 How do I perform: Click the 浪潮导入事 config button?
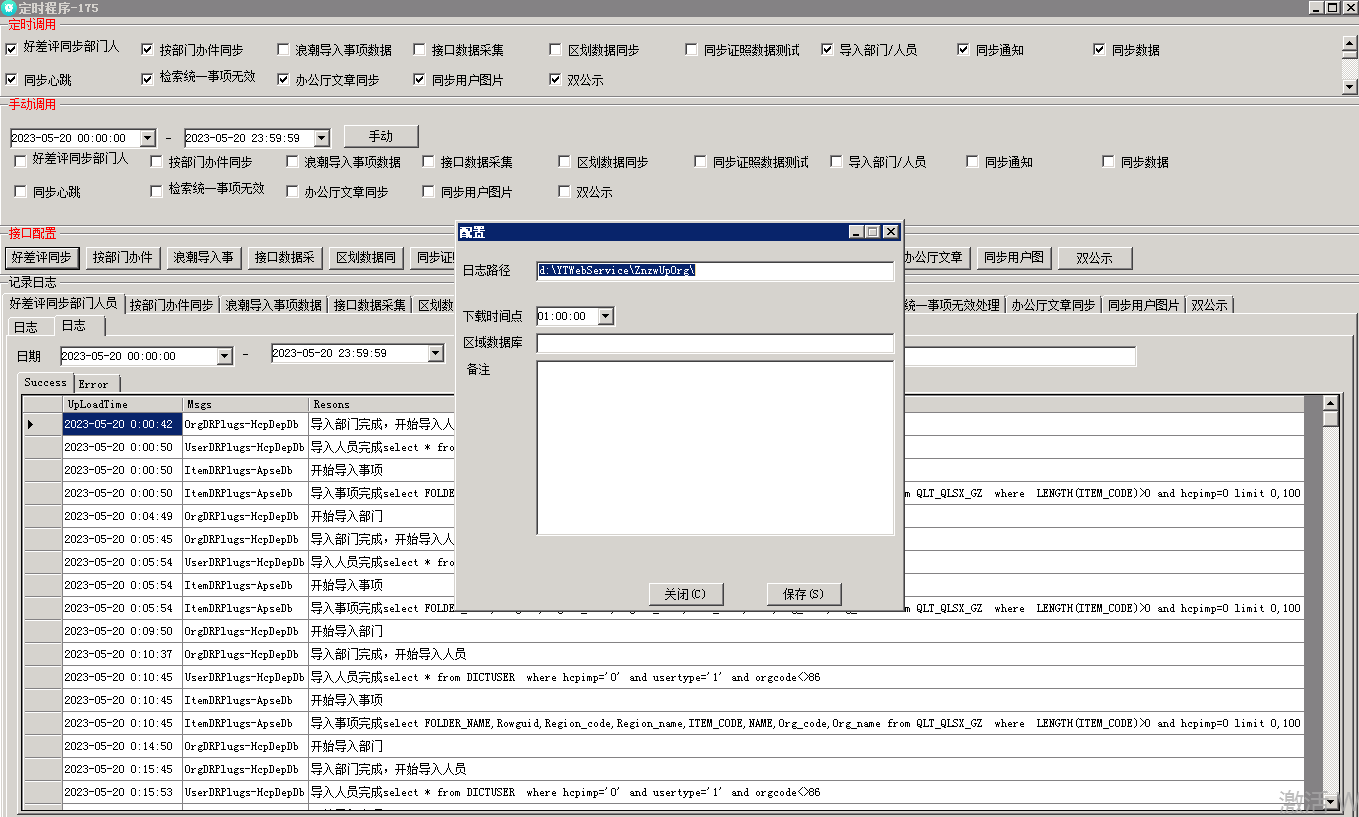tap(204, 258)
